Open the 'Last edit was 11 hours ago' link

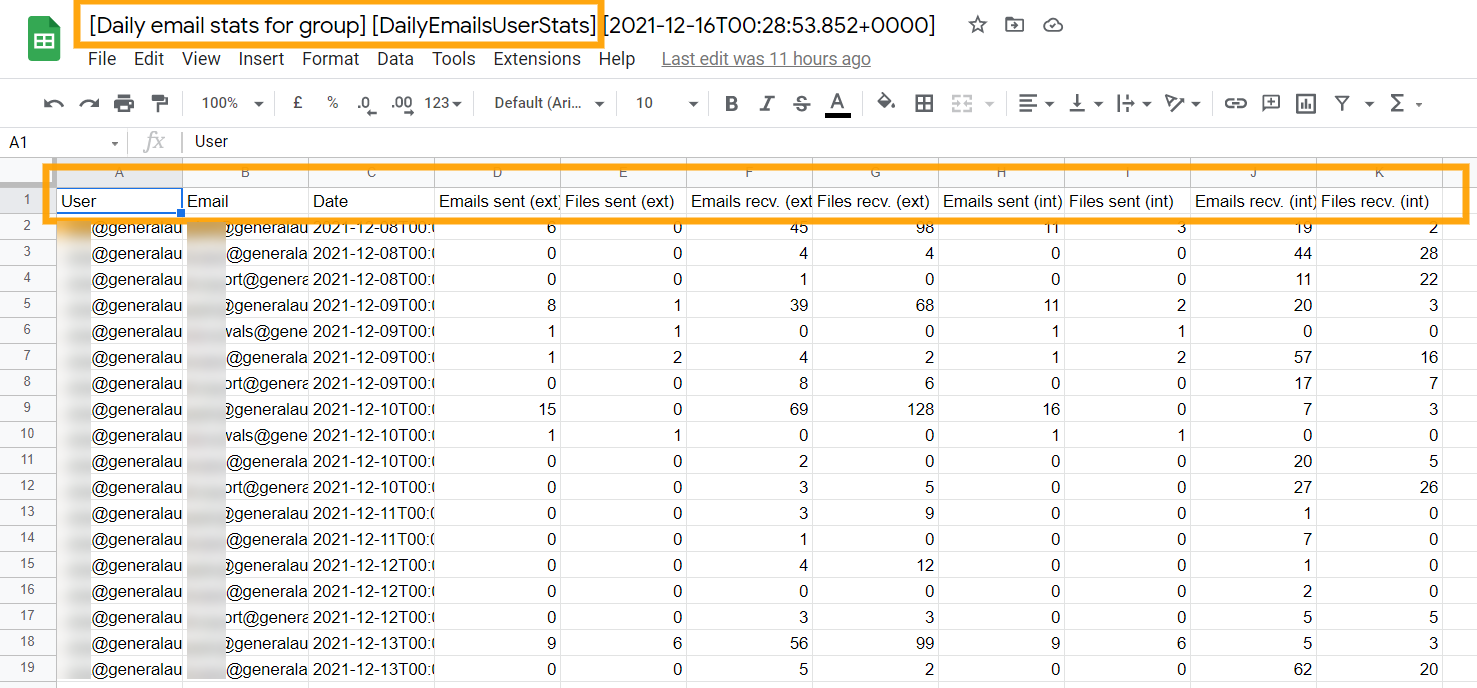(x=766, y=59)
